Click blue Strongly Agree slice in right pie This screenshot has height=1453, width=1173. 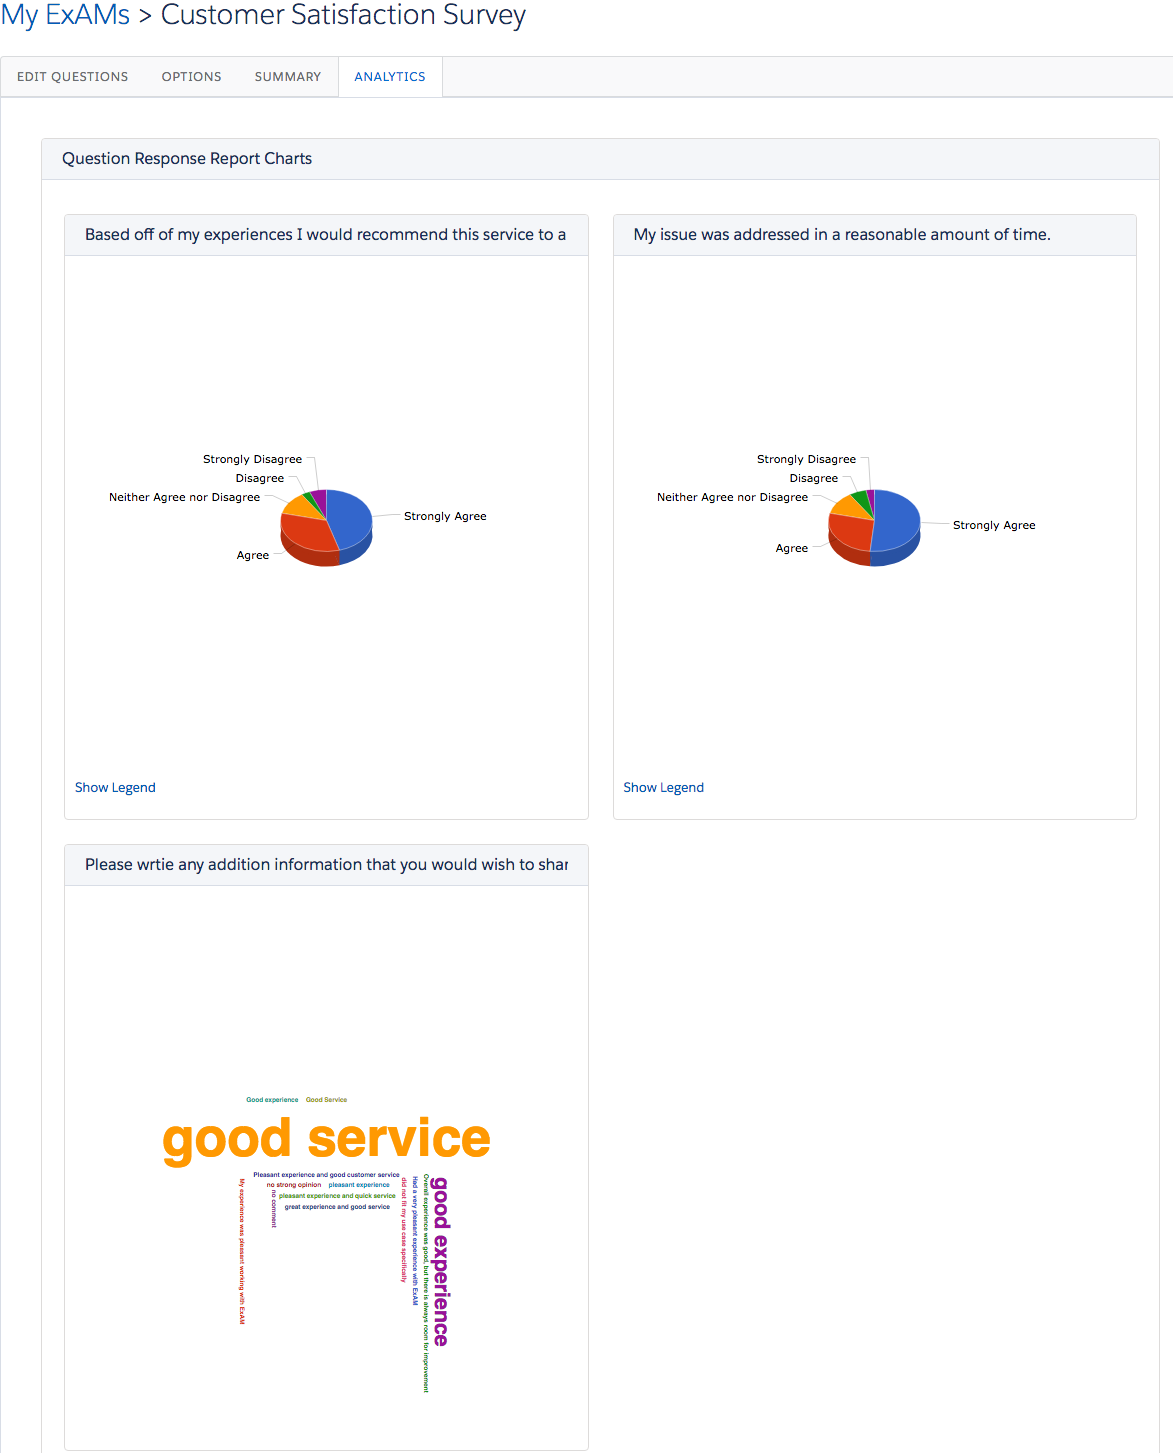[x=897, y=520]
